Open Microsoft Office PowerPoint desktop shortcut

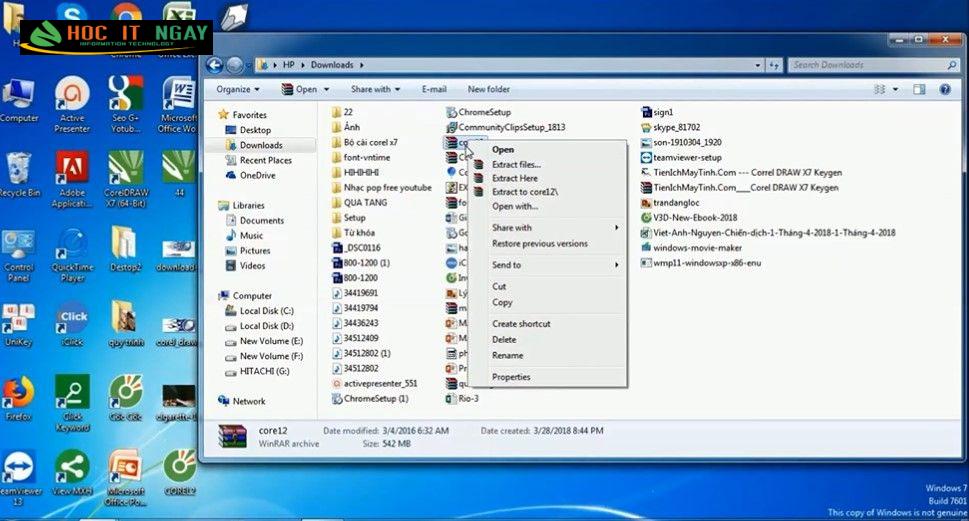point(126,478)
